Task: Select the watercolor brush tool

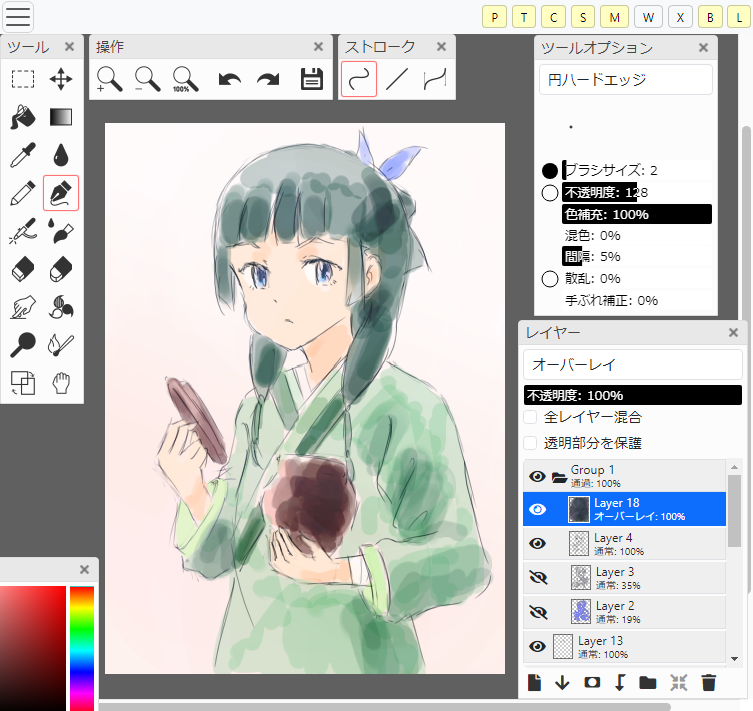Action: 61,231
